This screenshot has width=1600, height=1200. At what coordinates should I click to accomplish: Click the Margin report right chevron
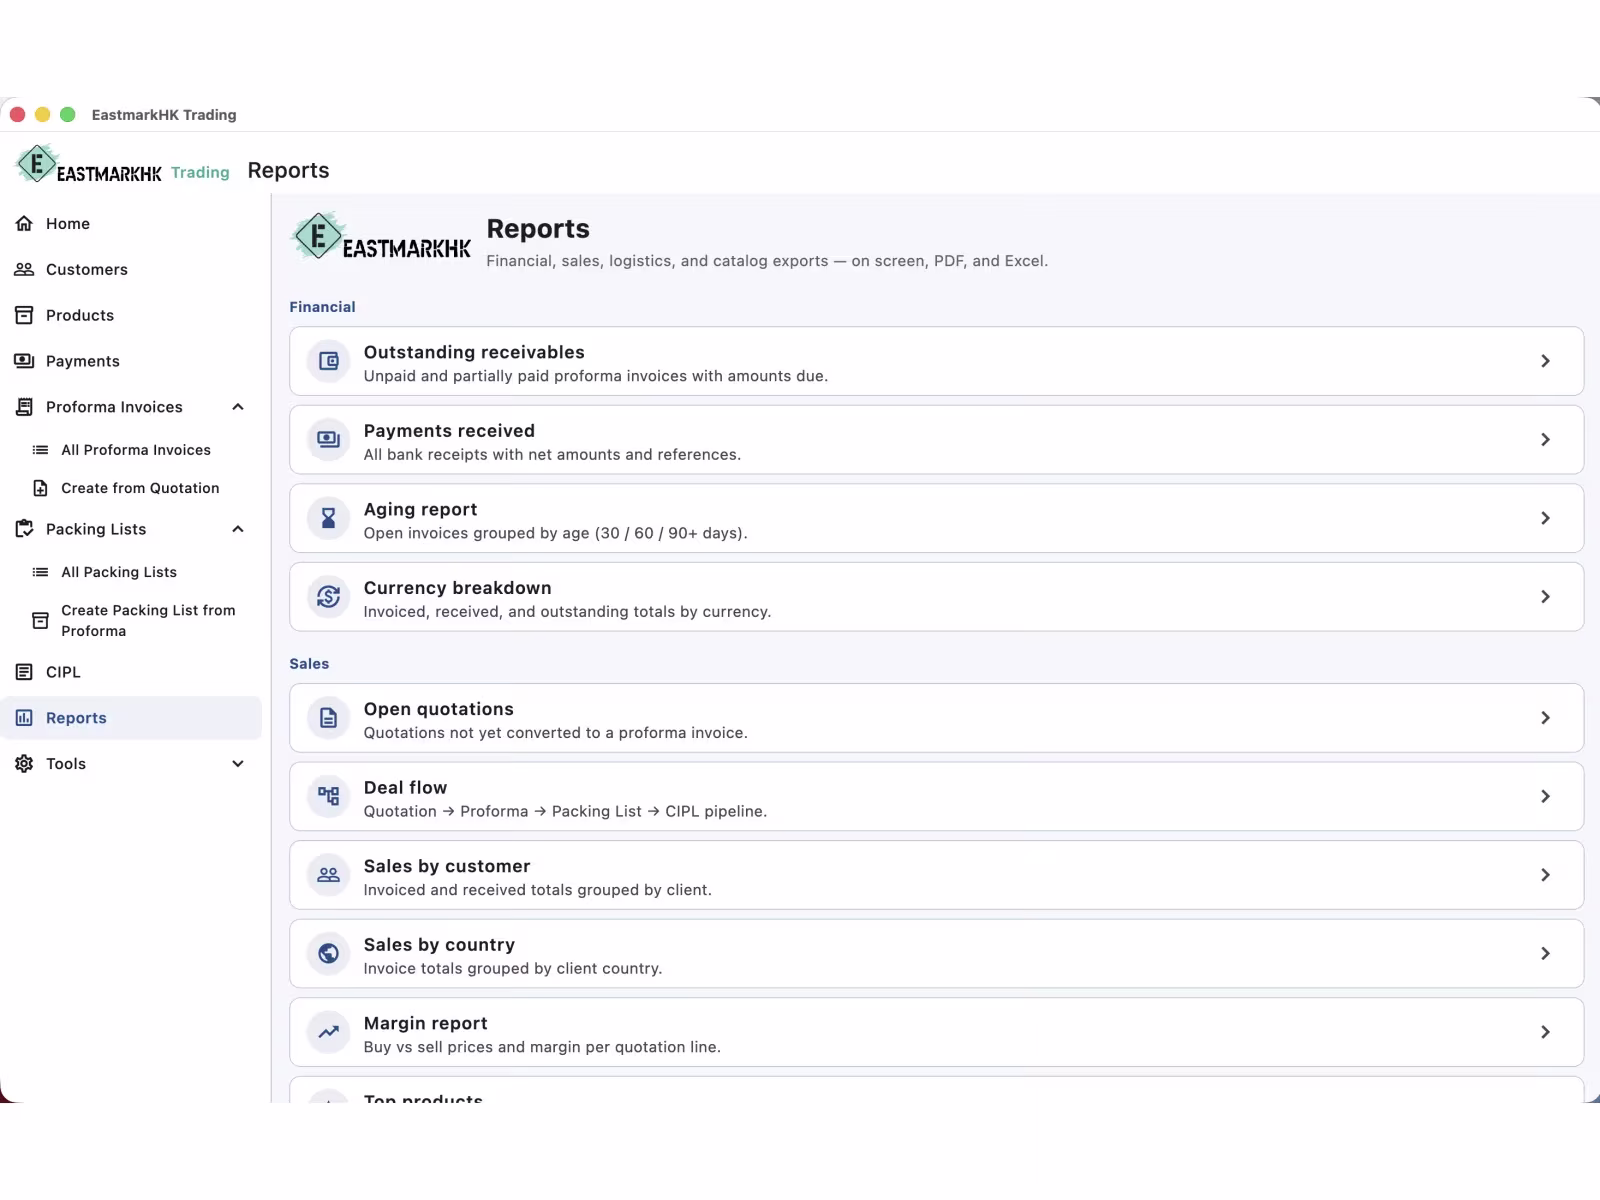click(1545, 1032)
